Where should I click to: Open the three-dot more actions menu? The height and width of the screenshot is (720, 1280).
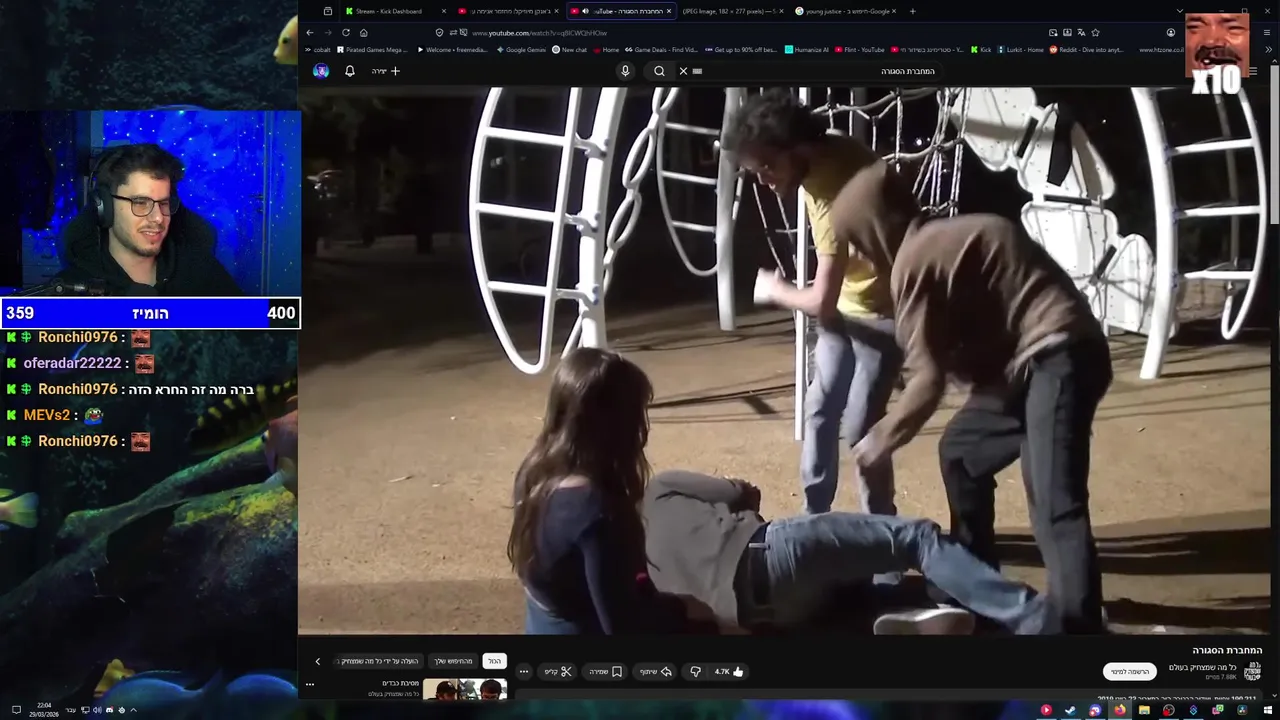[524, 672]
